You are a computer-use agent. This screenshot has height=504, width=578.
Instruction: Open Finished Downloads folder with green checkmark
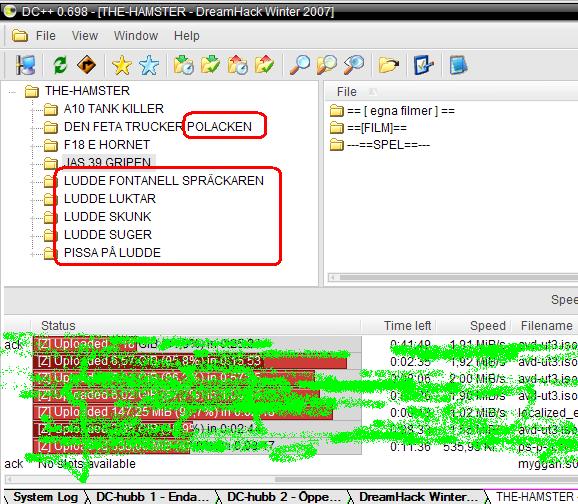pyautogui.click(x=210, y=65)
